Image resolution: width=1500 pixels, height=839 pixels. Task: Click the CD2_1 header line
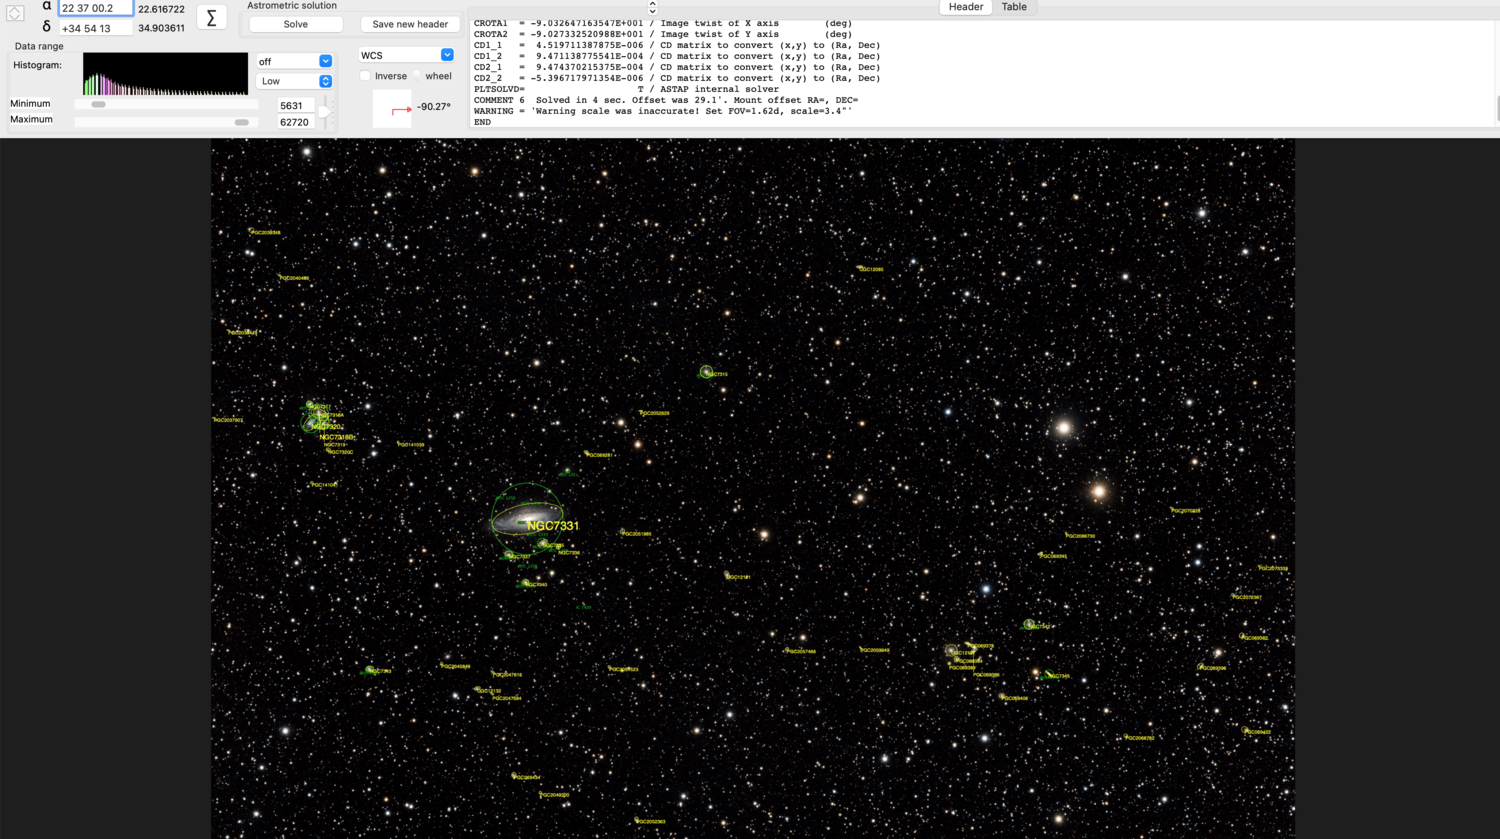click(677, 67)
